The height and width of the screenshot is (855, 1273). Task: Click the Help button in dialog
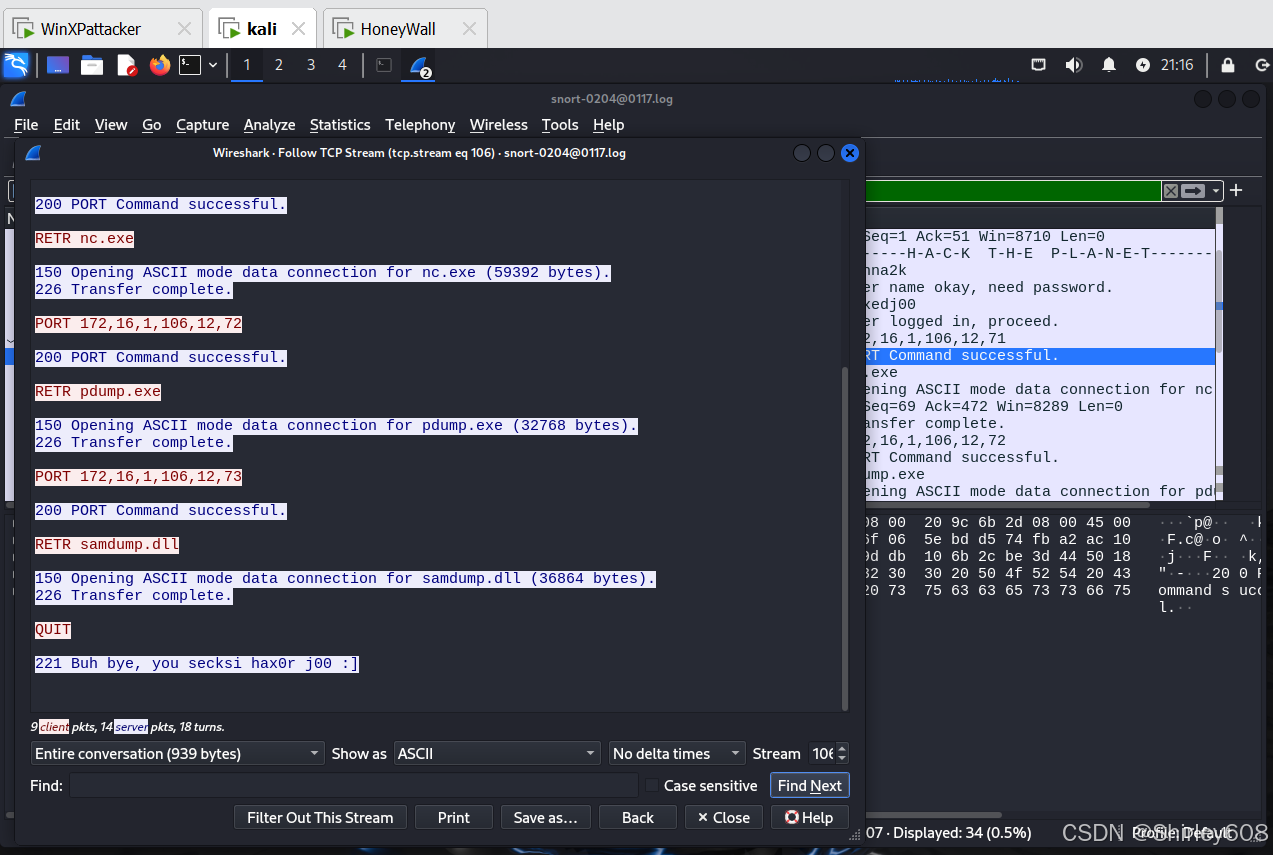pyautogui.click(x=810, y=817)
